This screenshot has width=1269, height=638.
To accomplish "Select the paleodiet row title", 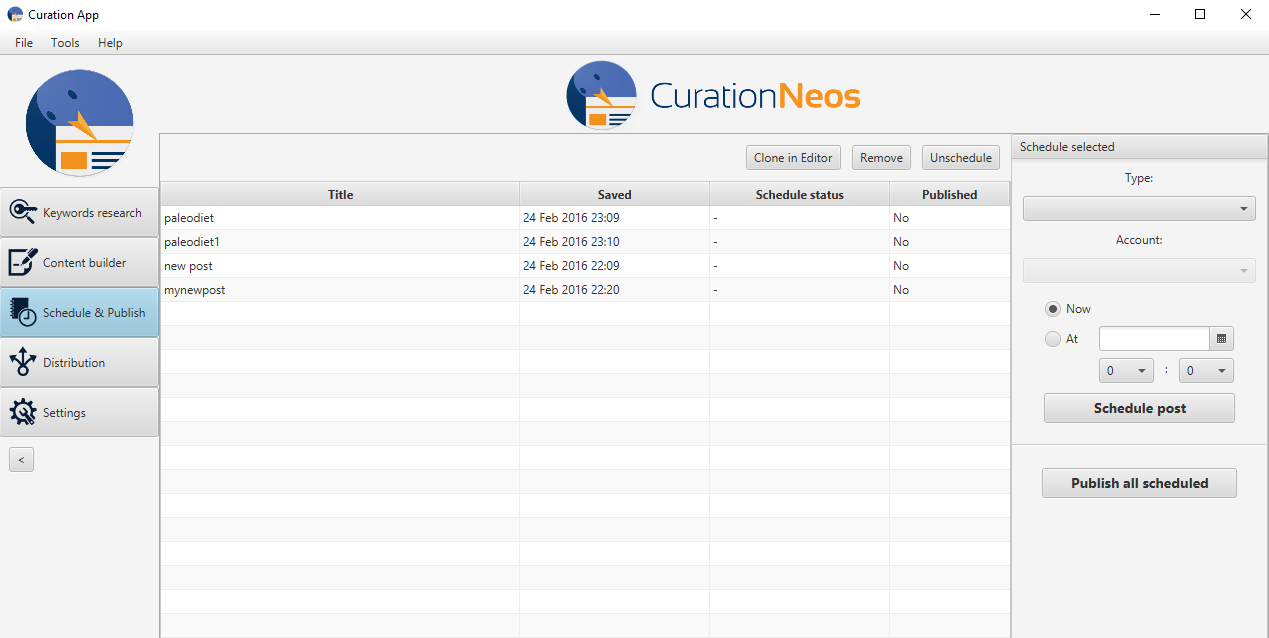I will (189, 218).
